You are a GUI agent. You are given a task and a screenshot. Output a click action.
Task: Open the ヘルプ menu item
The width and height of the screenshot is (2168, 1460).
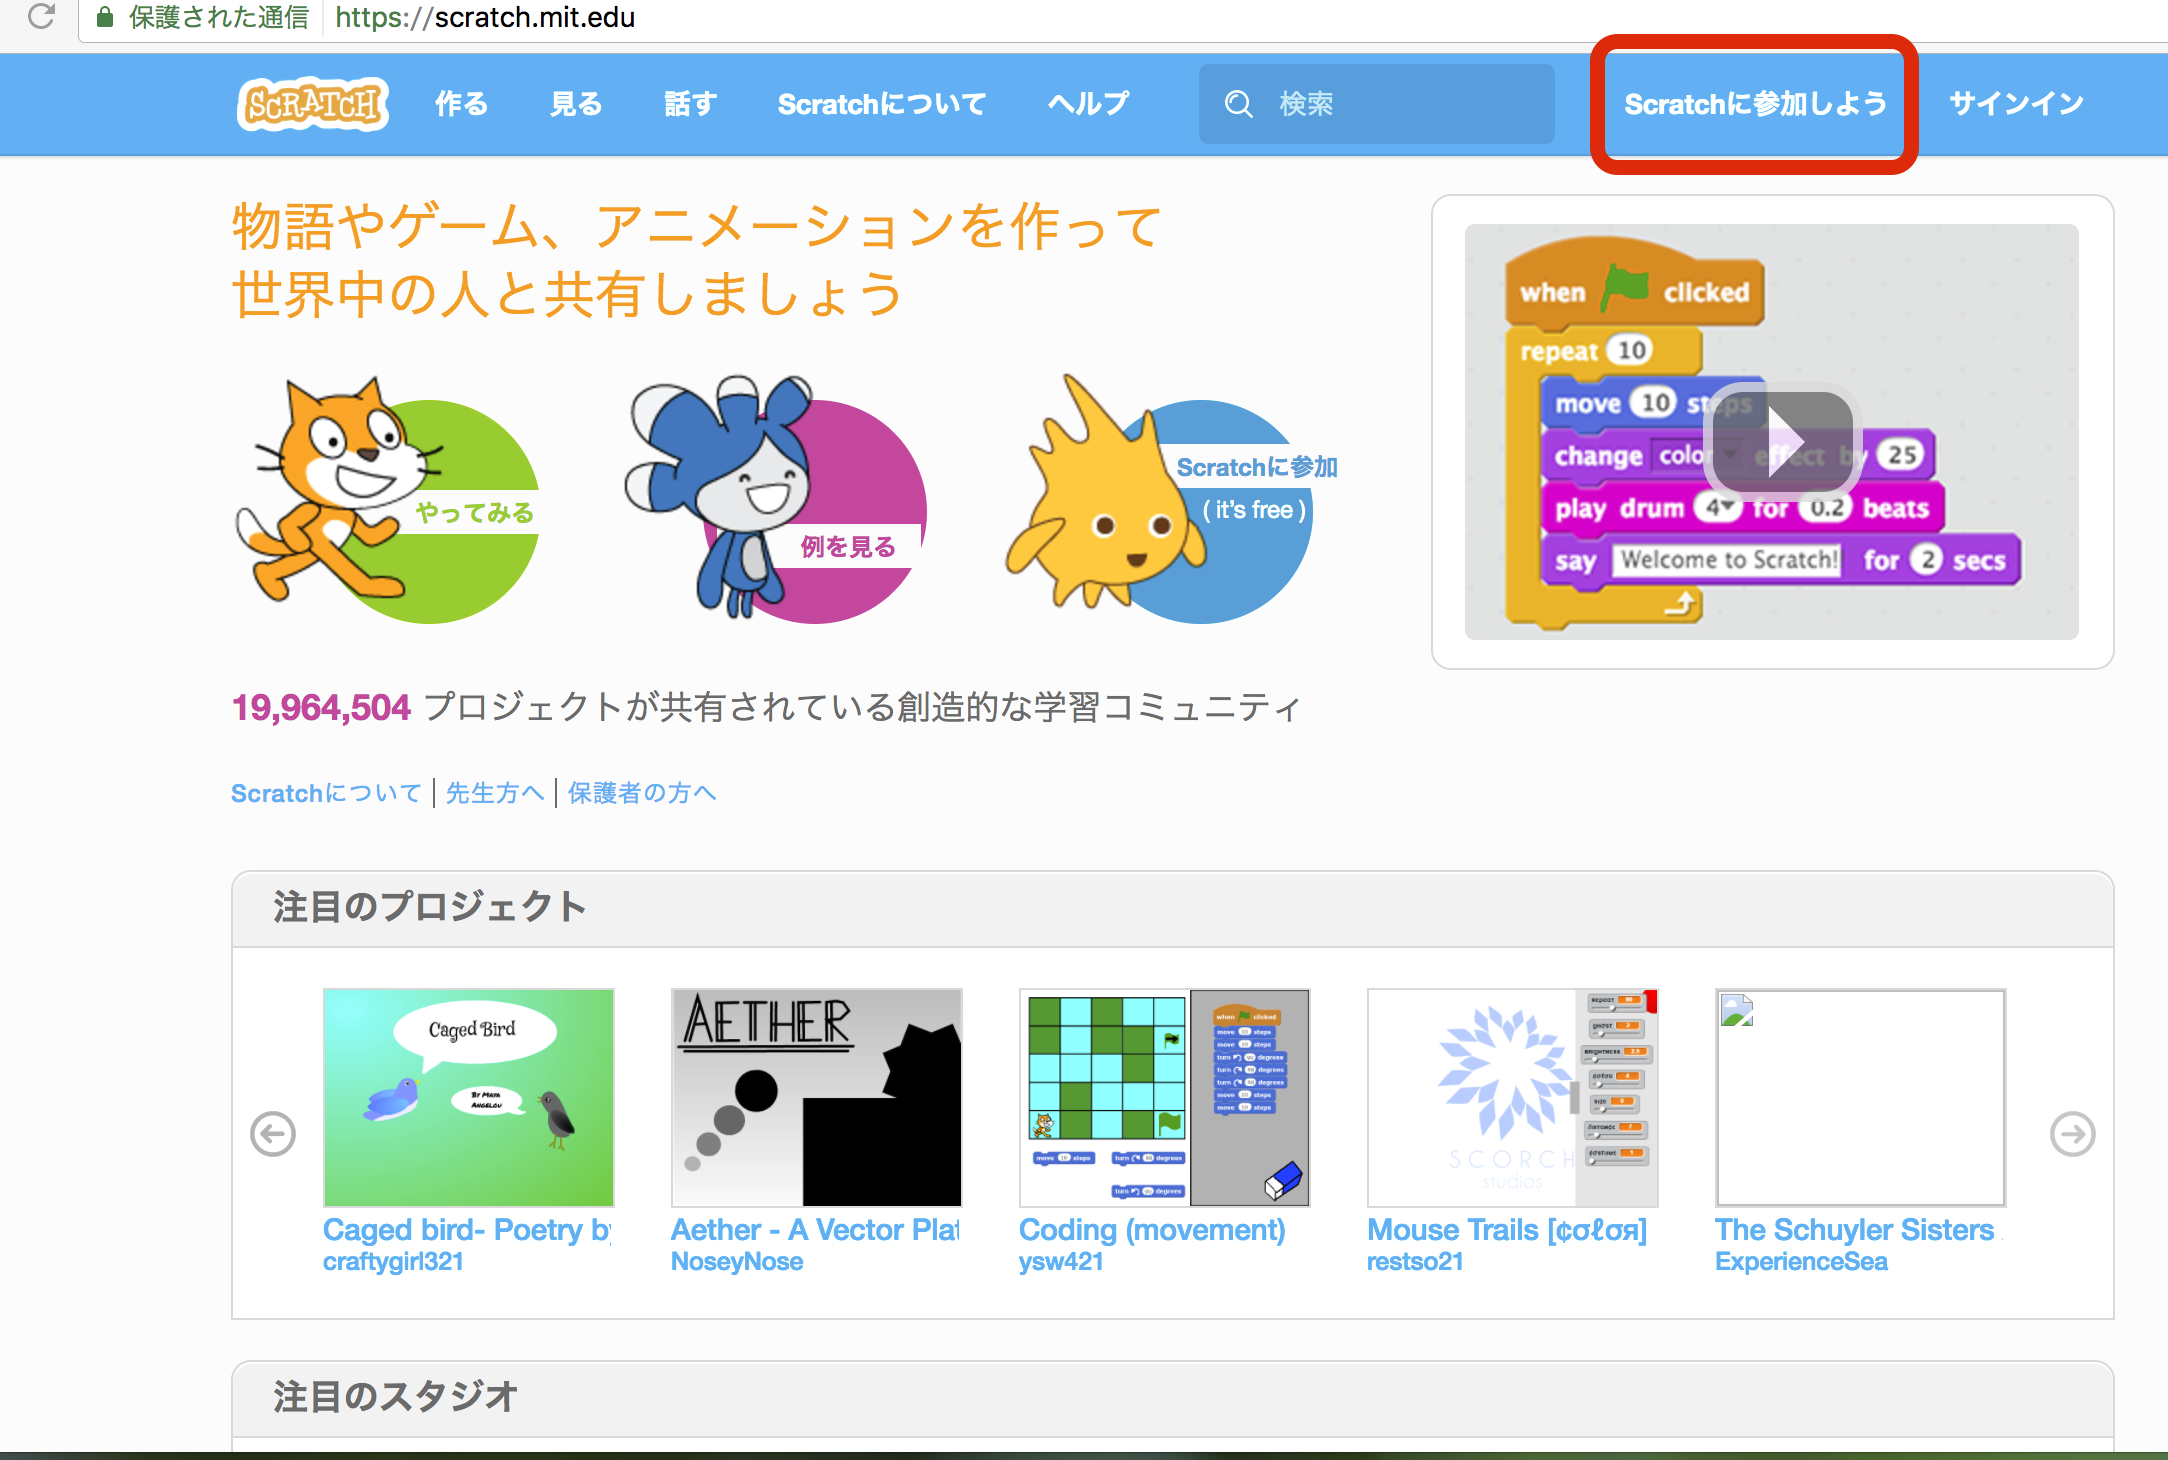point(1089,104)
